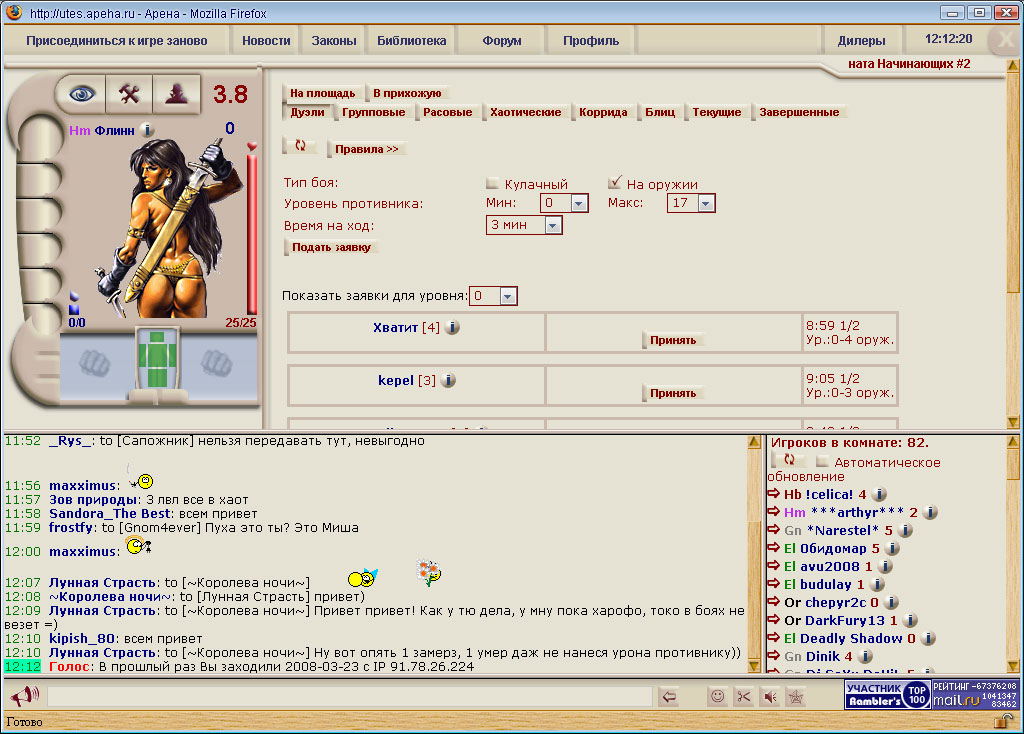Open the character silhouette icon
Screen dimensions: 1024x734
tap(176, 95)
